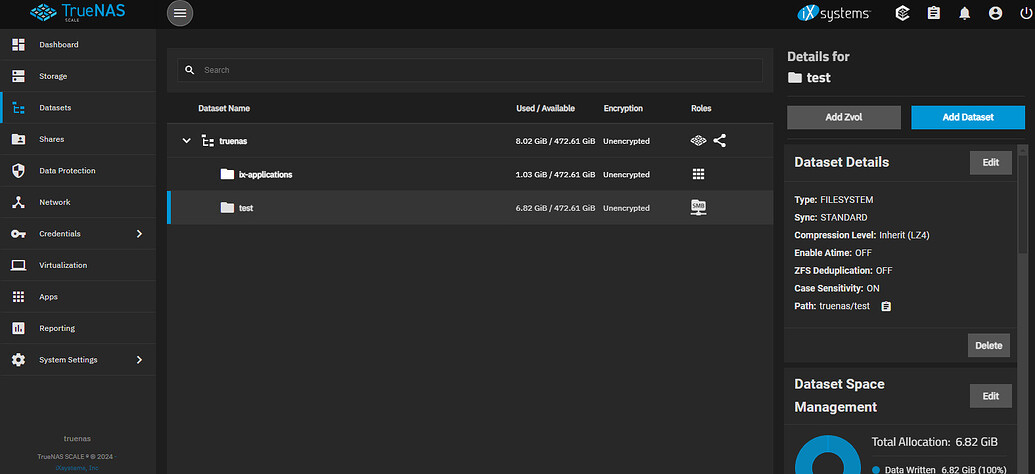Open the Shares menu item

(x=78, y=139)
